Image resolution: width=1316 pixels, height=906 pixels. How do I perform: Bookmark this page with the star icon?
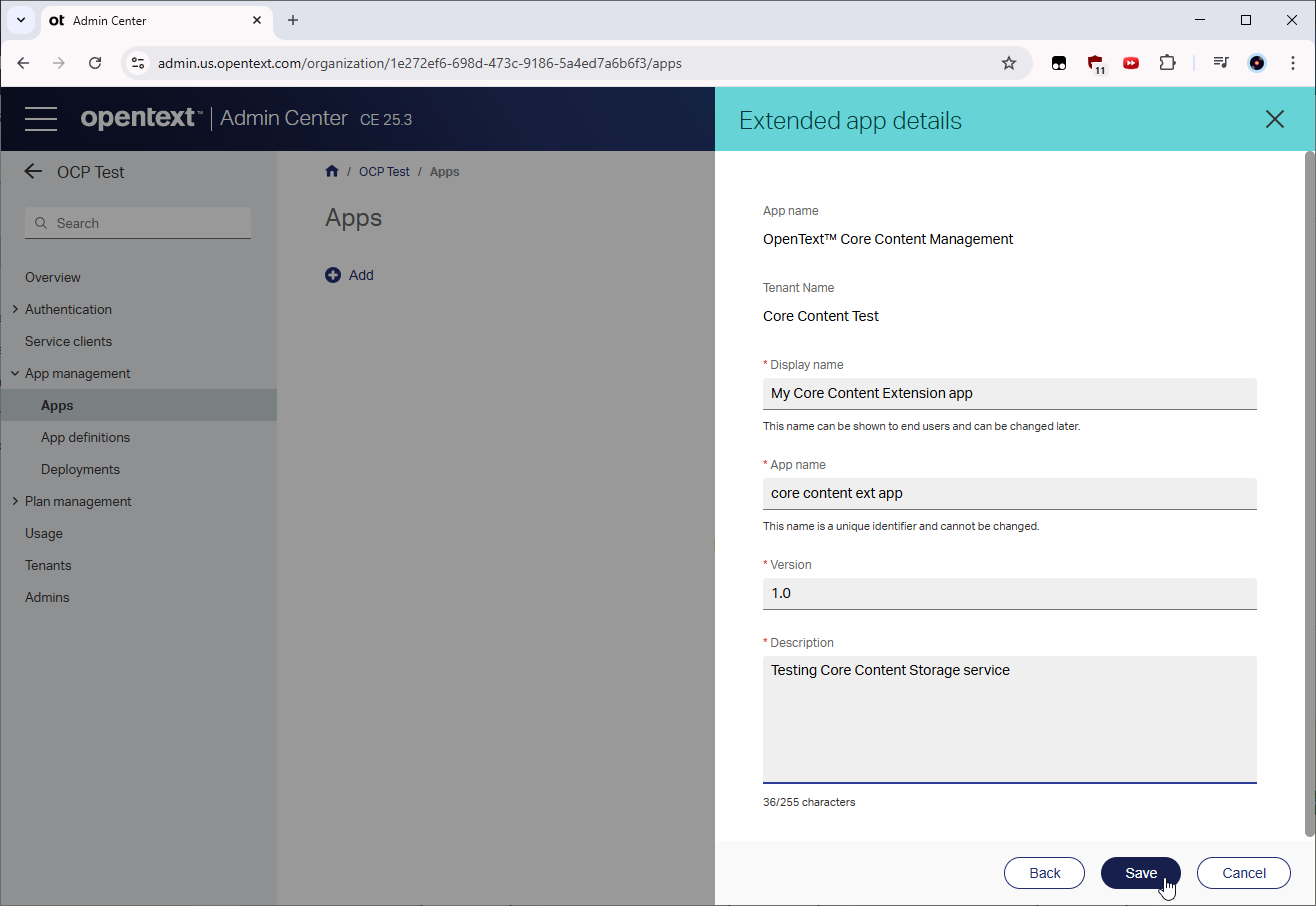point(1009,63)
